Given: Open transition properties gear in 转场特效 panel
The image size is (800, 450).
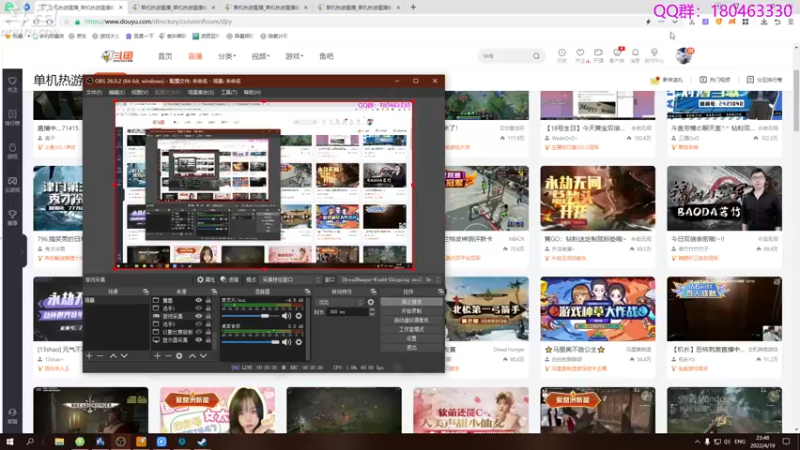Looking at the screenshot, I should [371, 302].
